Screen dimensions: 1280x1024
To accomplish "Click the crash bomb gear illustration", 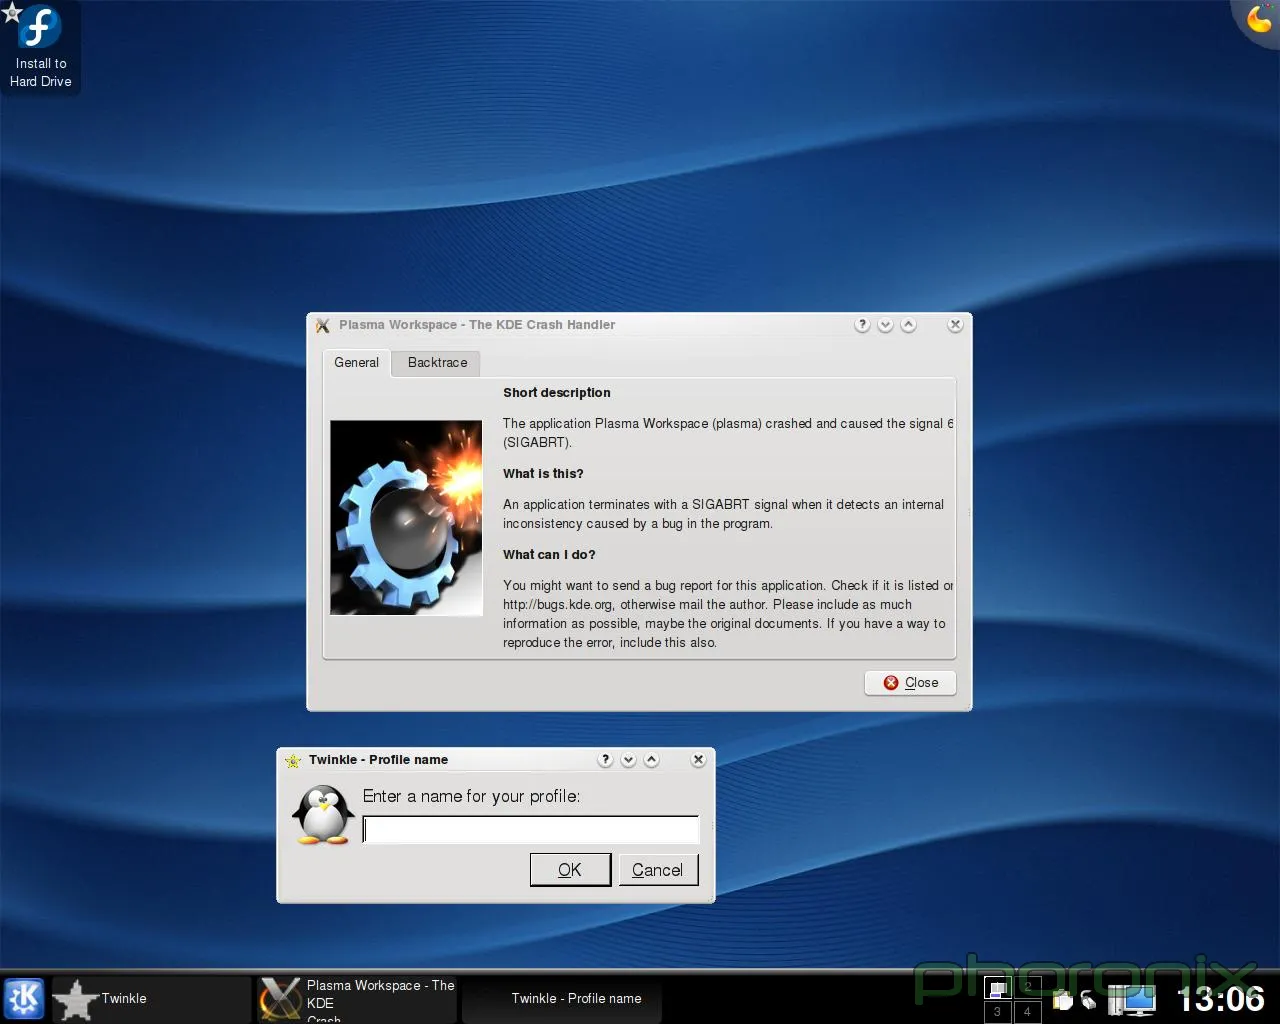I will 407,517.
